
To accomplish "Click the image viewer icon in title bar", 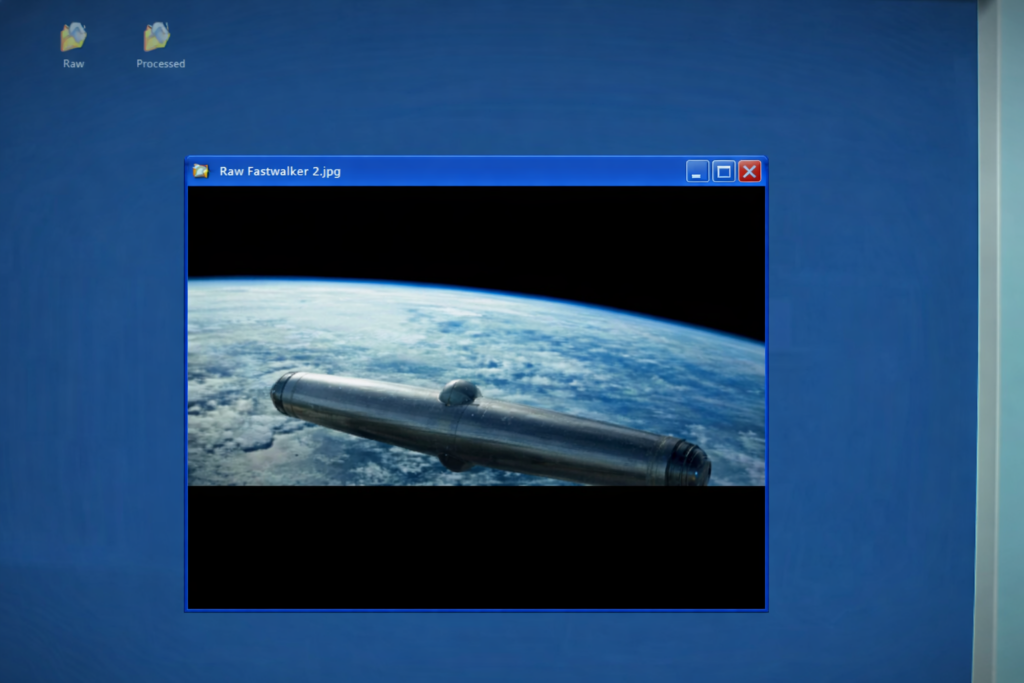I will tap(201, 171).
